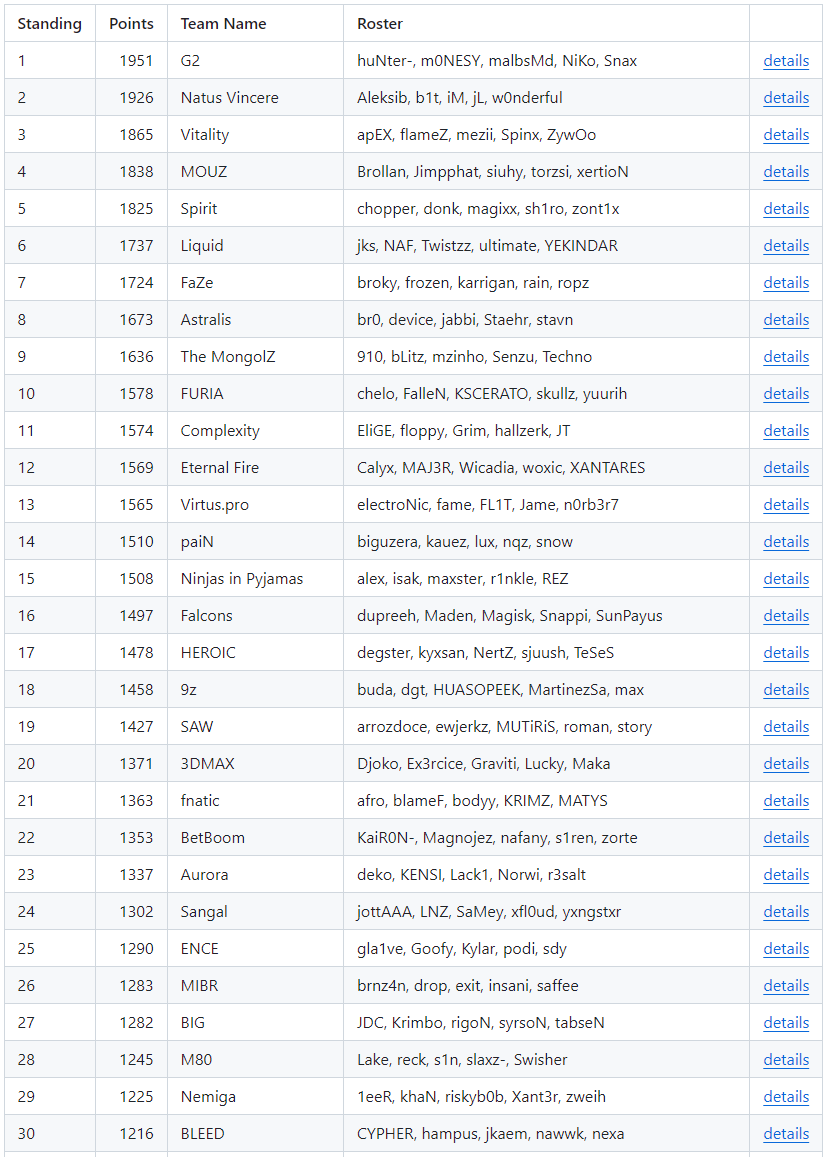Viewport: 827px width, 1157px height.
Task: Open details link for Sangal
Action: point(786,912)
